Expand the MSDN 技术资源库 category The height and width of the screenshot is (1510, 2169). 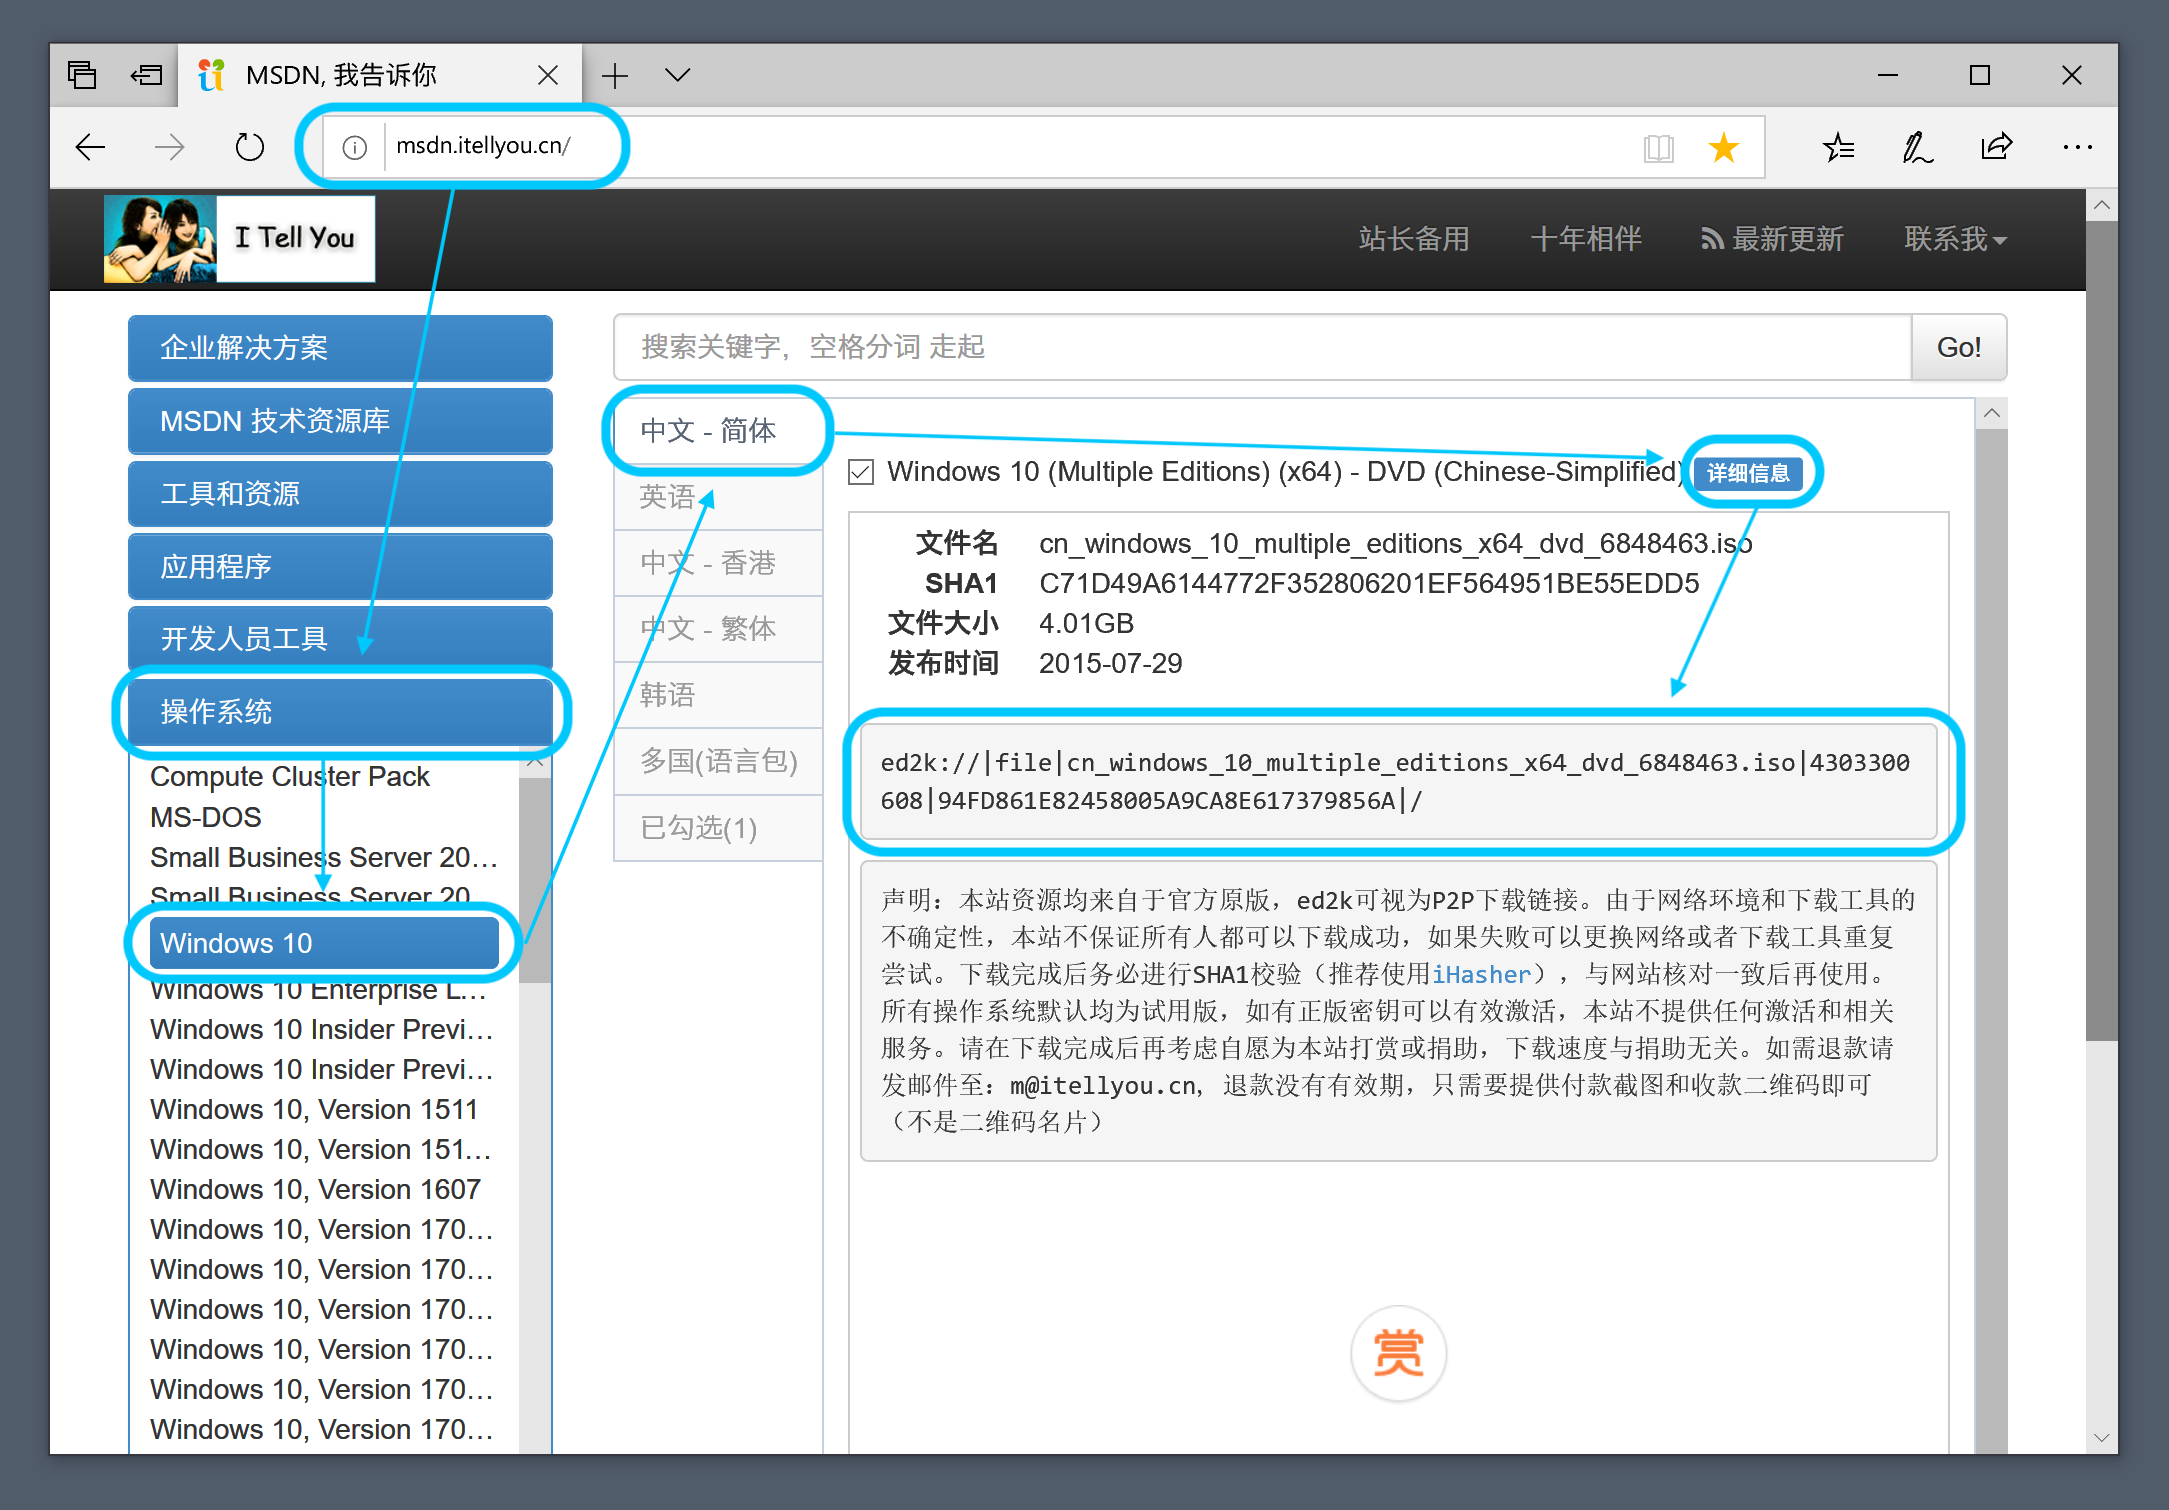pyautogui.click(x=340, y=420)
